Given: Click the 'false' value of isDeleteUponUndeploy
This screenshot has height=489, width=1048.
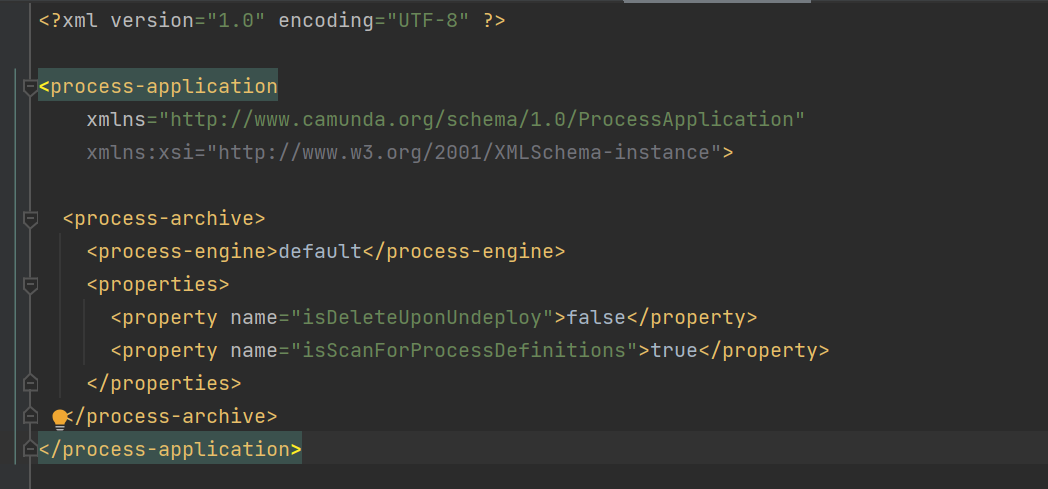Looking at the screenshot, I should coord(596,318).
